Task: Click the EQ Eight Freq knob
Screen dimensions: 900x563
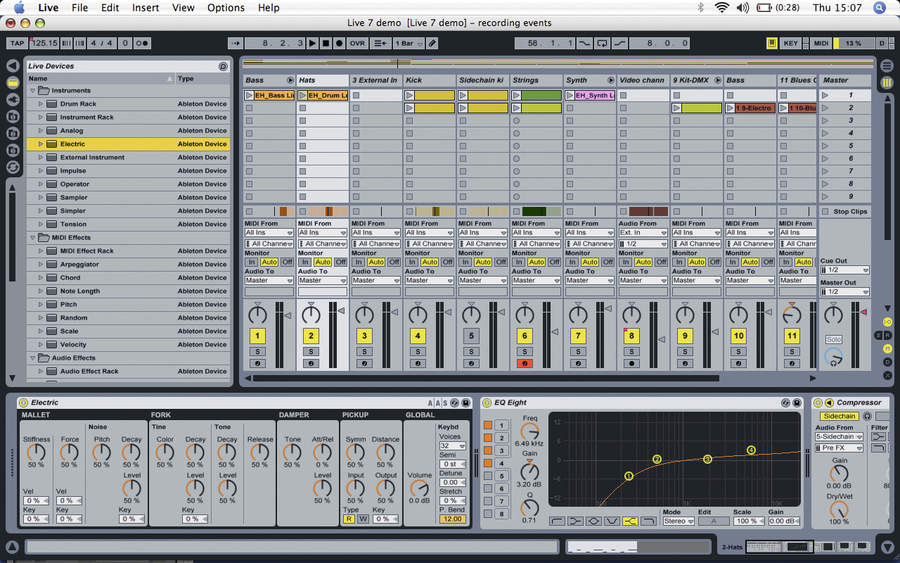Action: [x=530, y=431]
